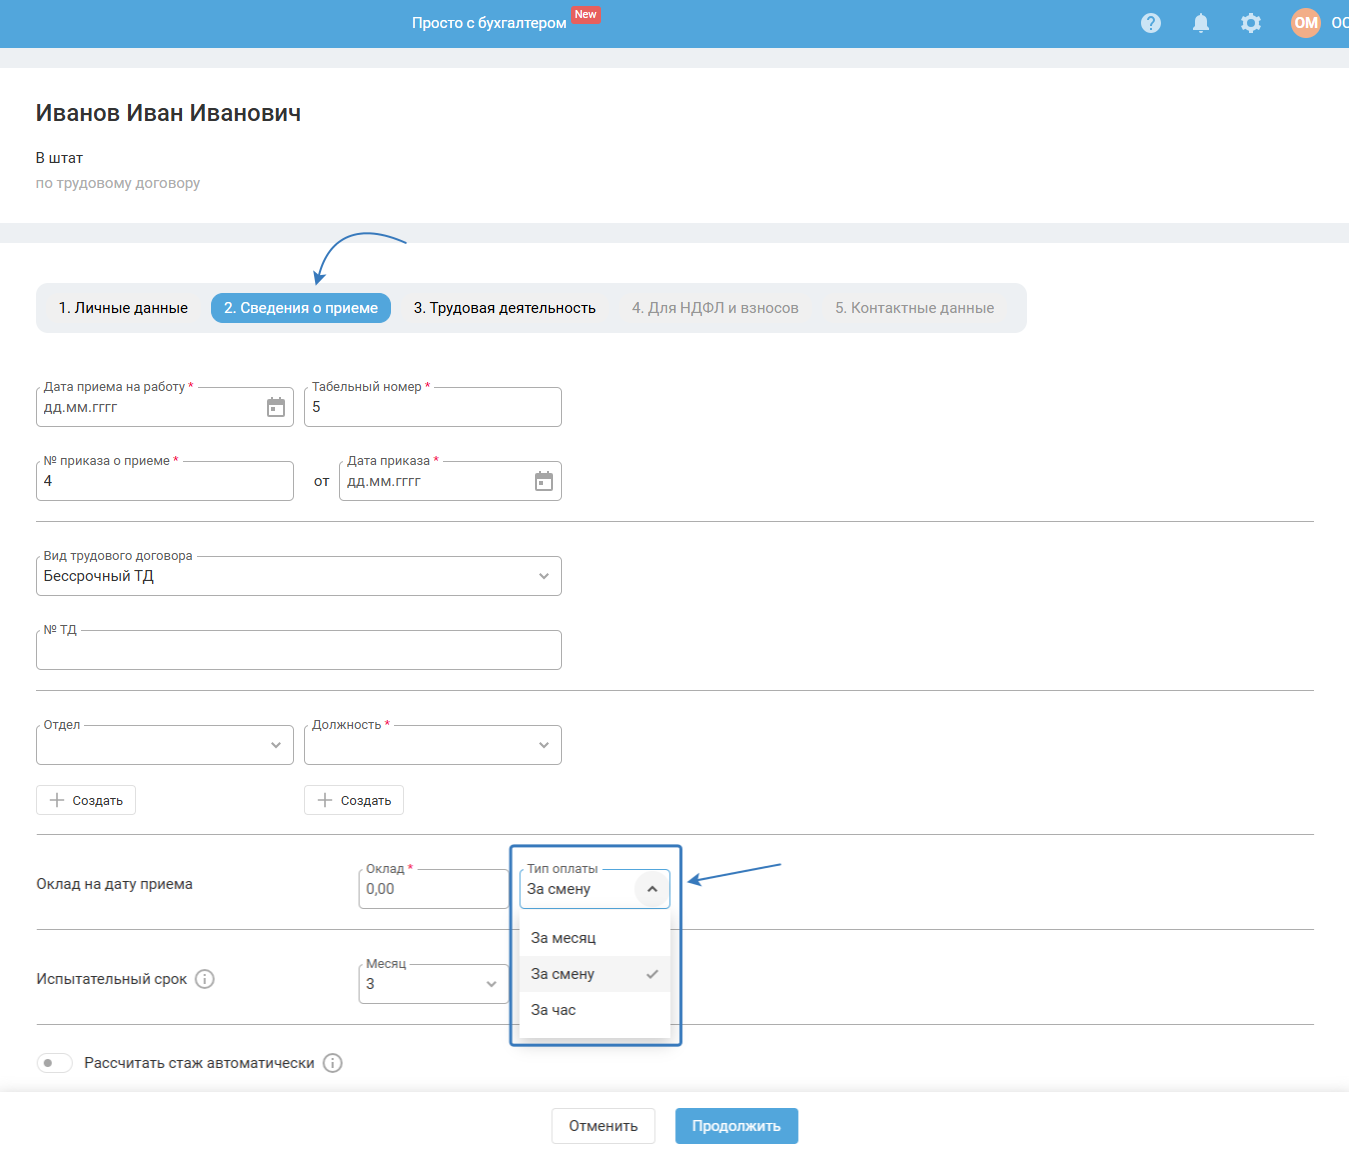Switch to '3. Трудовая деятельность' tab
The image size is (1349, 1150).
[x=504, y=308]
